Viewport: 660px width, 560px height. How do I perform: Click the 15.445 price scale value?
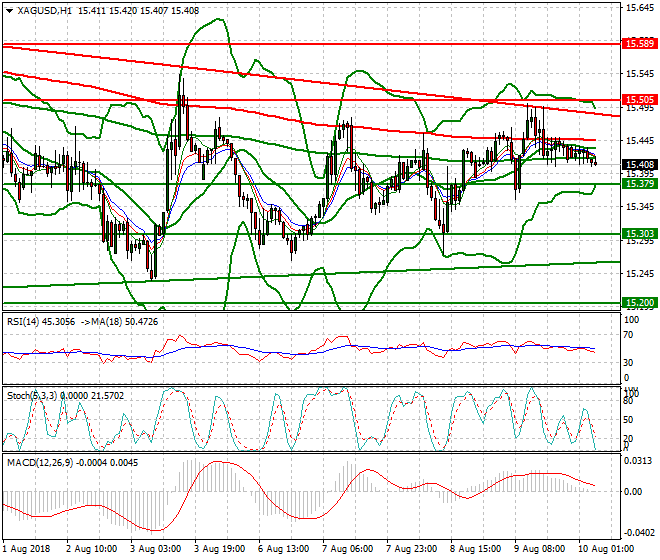click(640, 141)
